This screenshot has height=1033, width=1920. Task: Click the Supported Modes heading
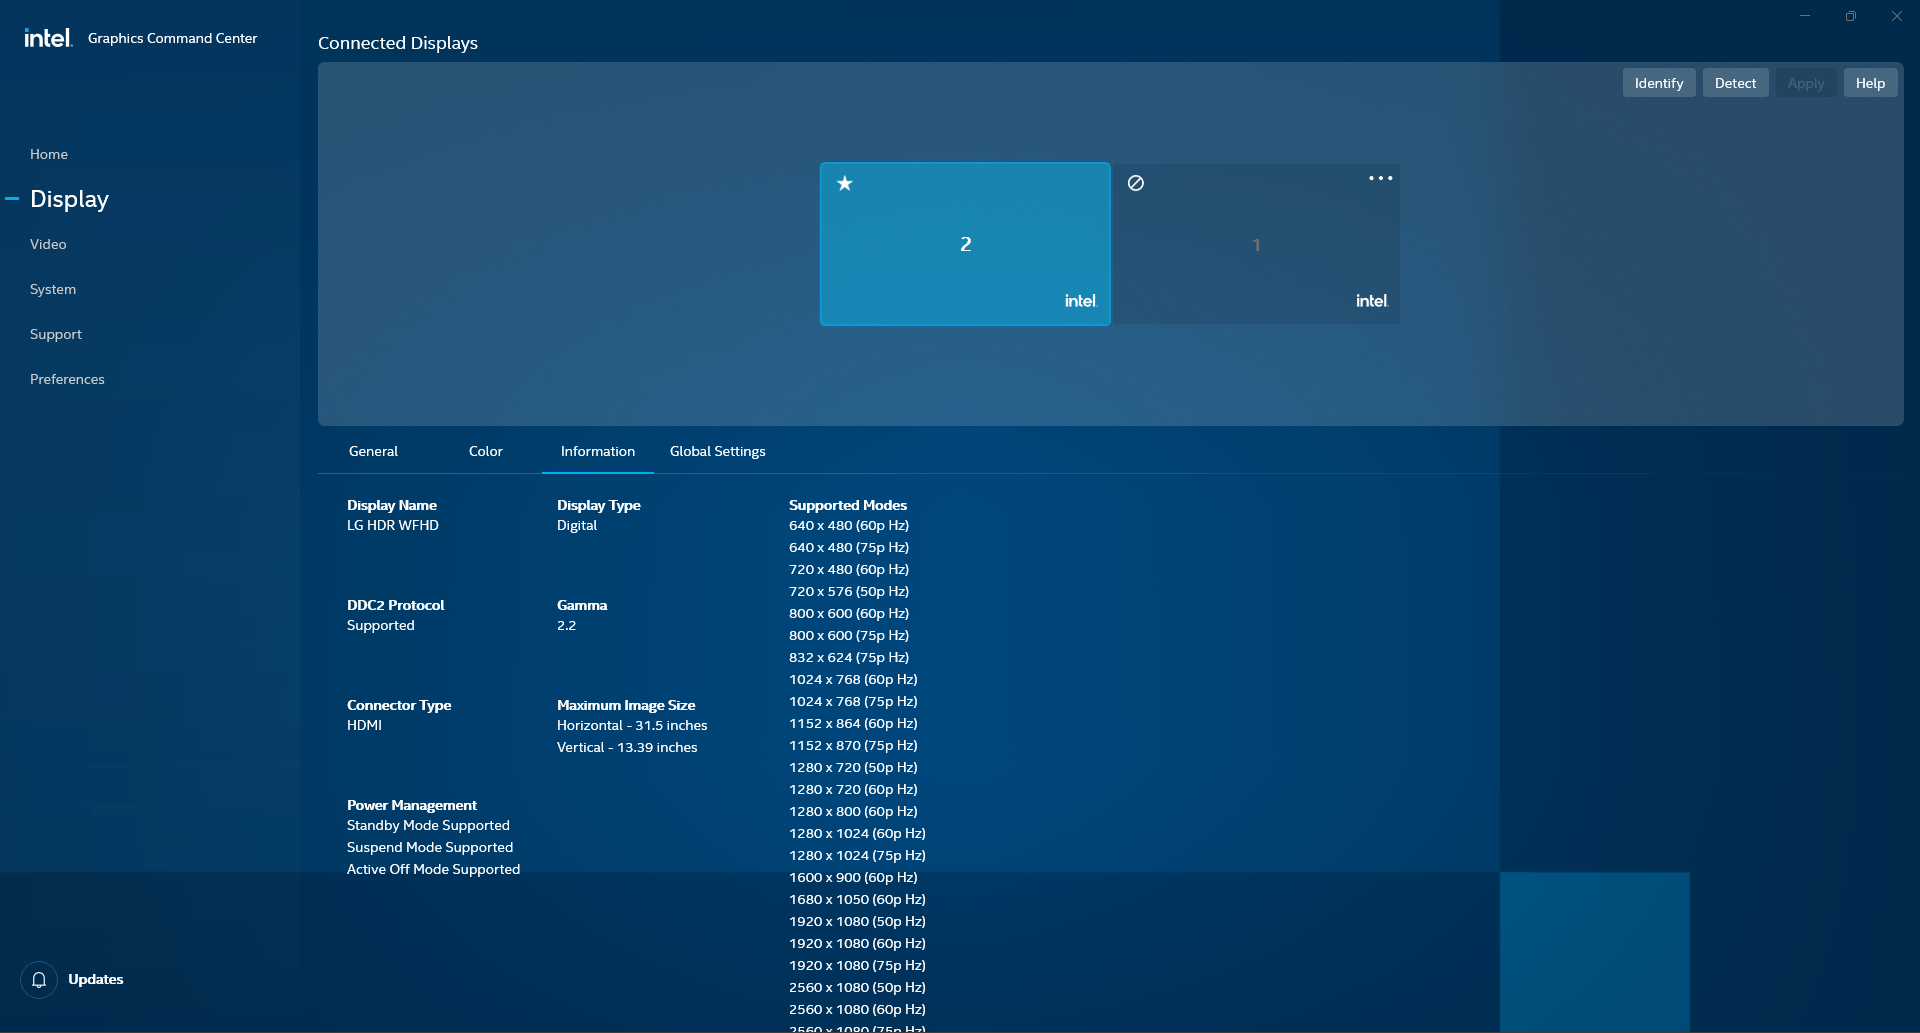[848, 505]
